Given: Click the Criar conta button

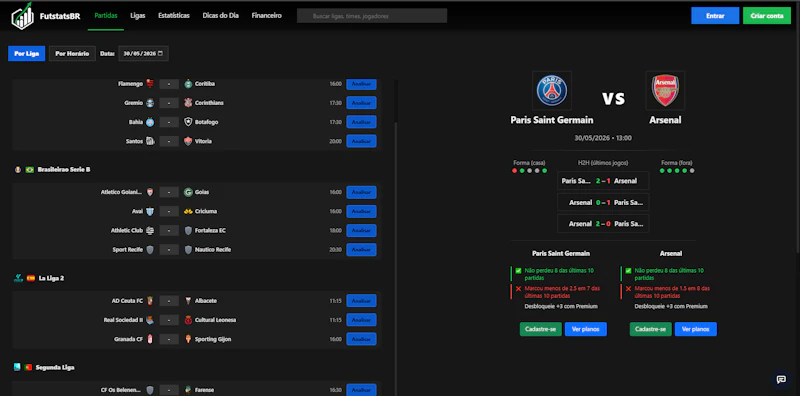Looking at the screenshot, I should (767, 16).
